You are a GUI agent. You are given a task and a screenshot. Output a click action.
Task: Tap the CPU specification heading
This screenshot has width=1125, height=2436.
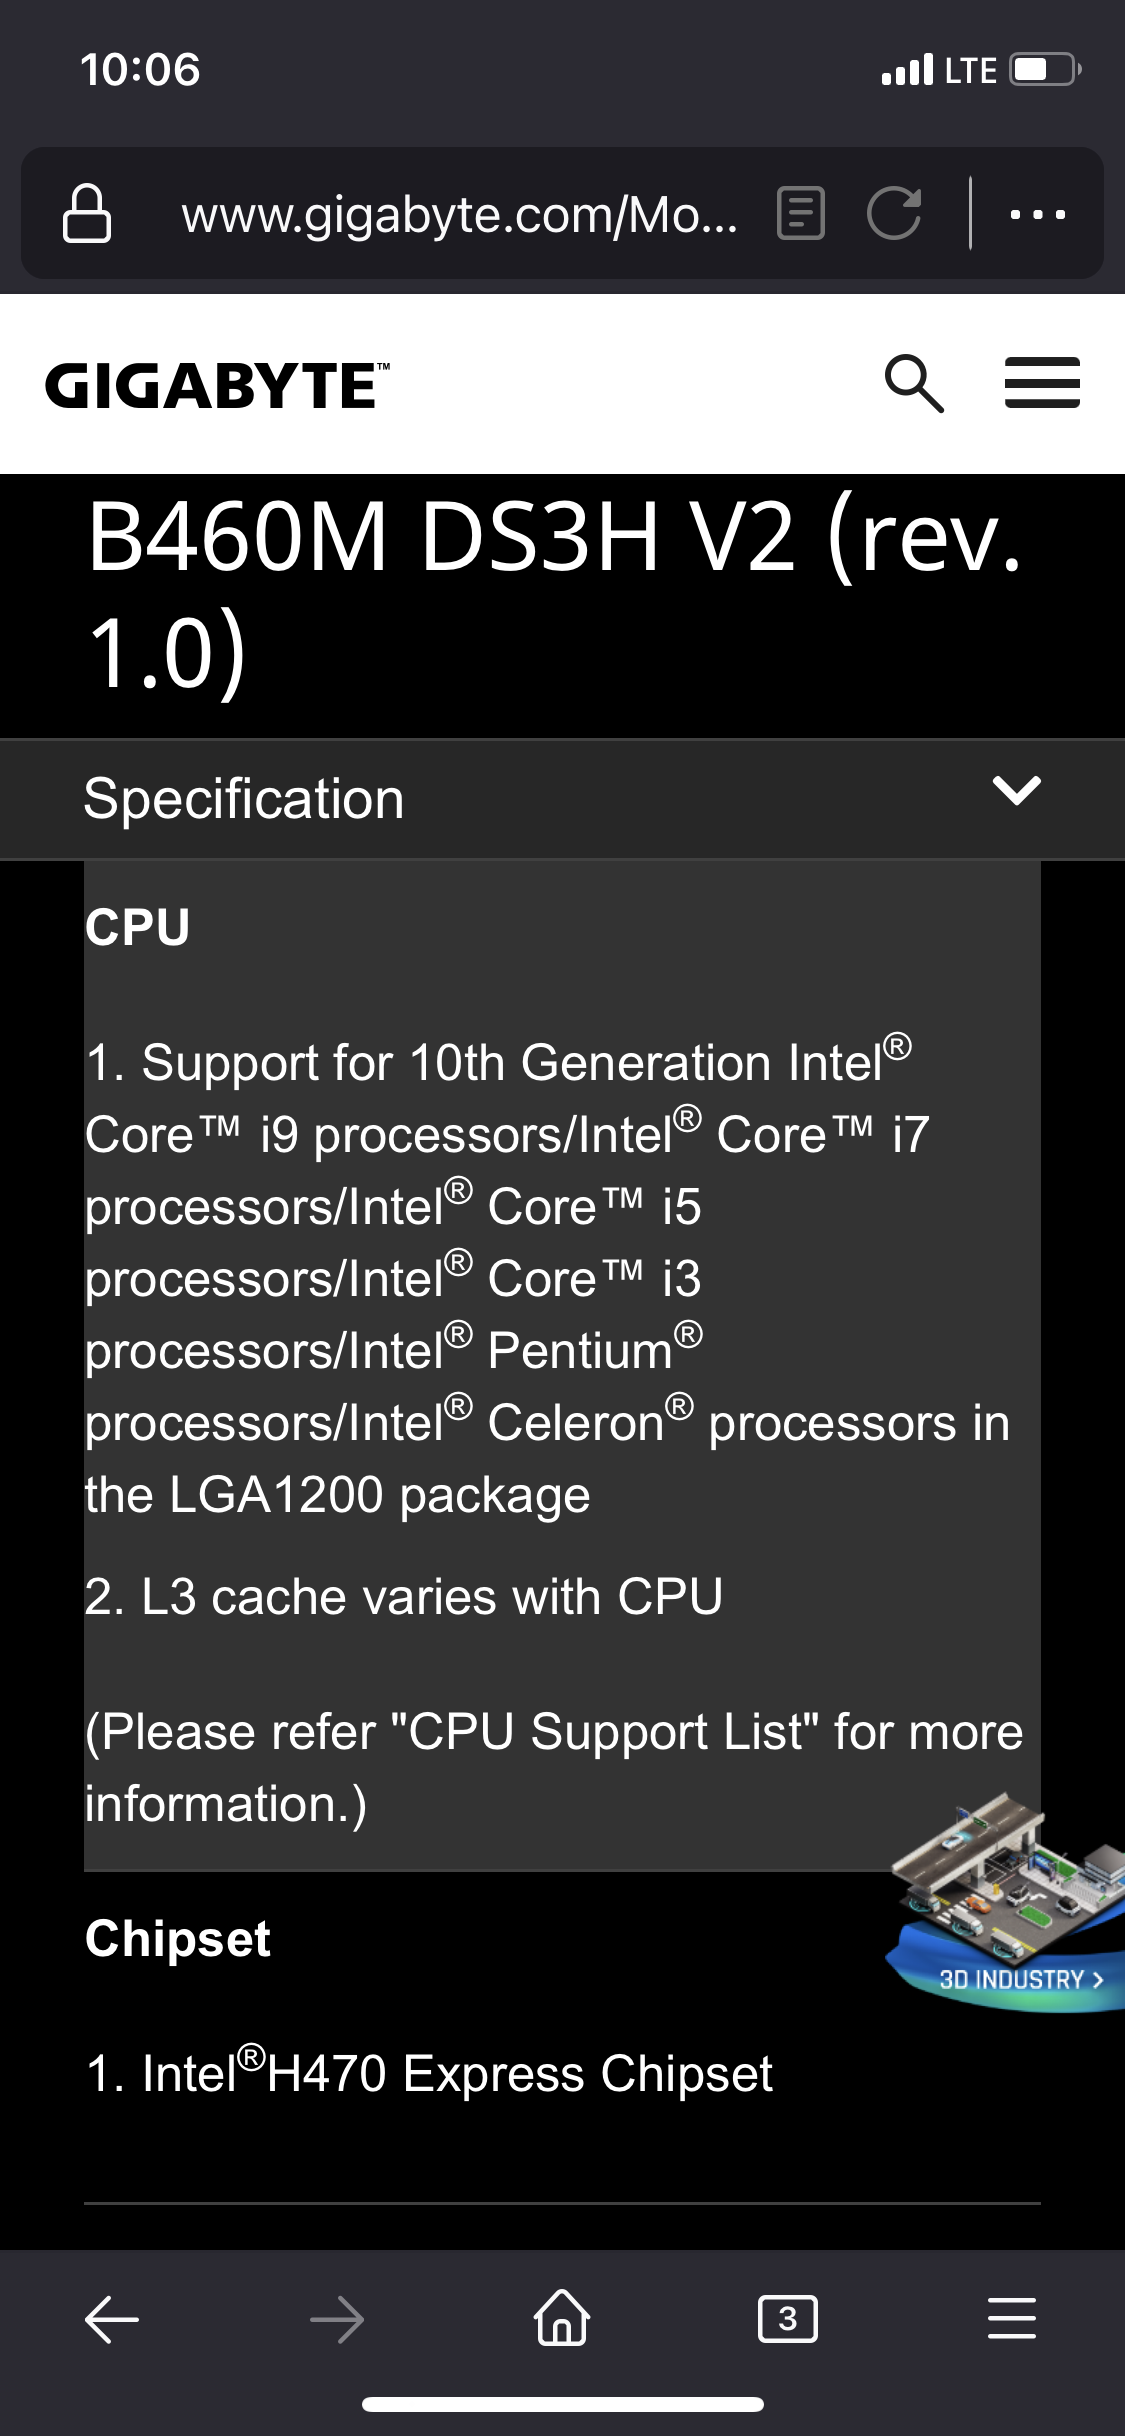[138, 927]
